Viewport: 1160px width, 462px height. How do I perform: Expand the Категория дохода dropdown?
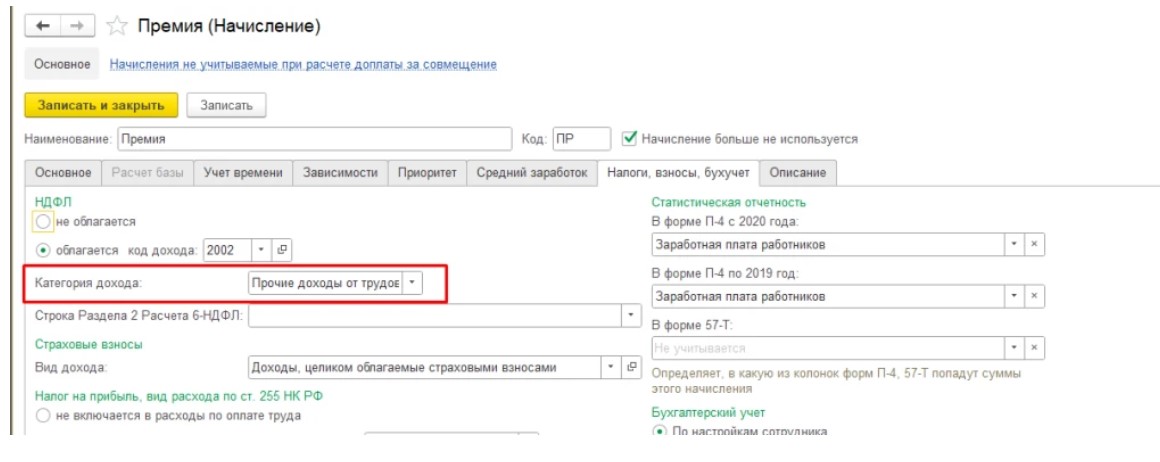pos(413,283)
